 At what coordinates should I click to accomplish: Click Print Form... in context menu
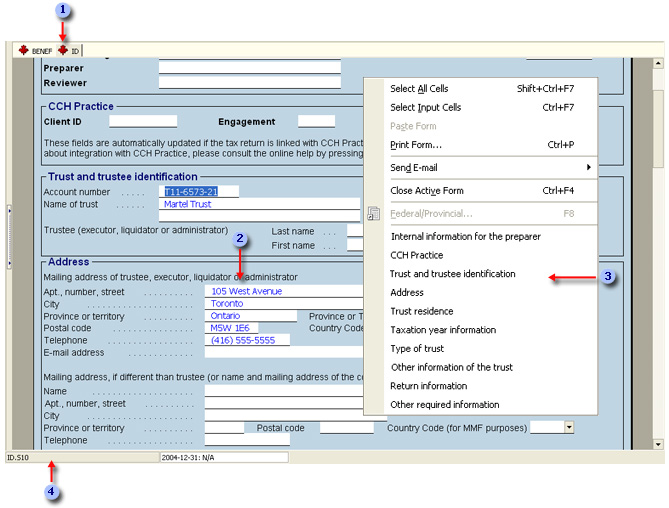(x=482, y=145)
